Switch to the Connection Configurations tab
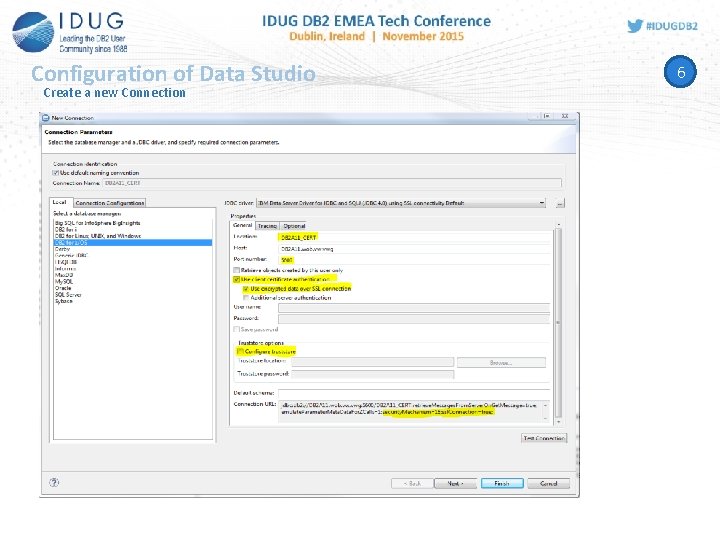This screenshot has height=540, width=720. click(x=110, y=202)
